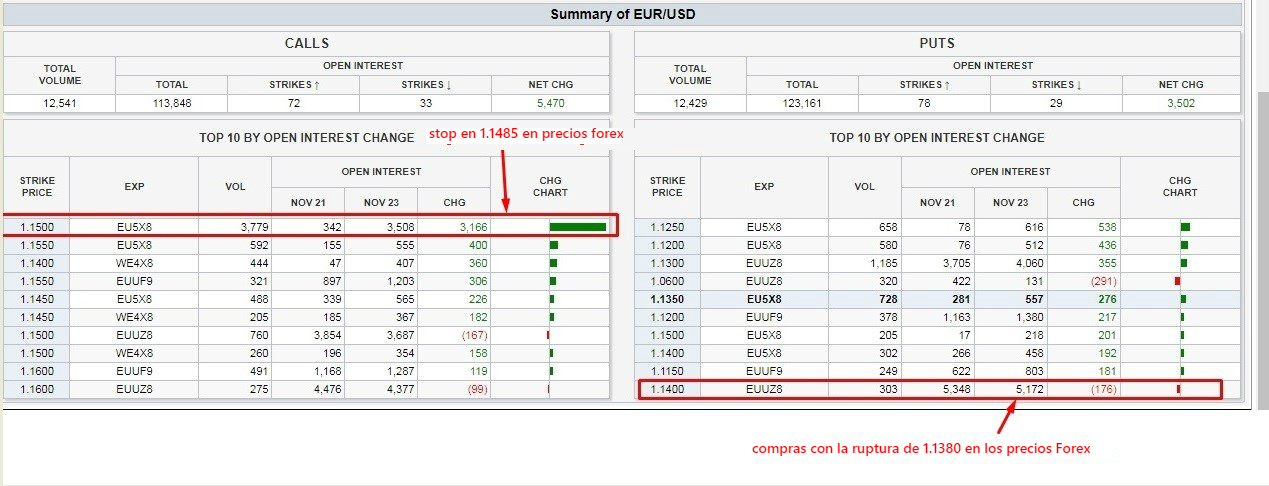Click the down-arrow Strikes header under Calls

click(426, 85)
